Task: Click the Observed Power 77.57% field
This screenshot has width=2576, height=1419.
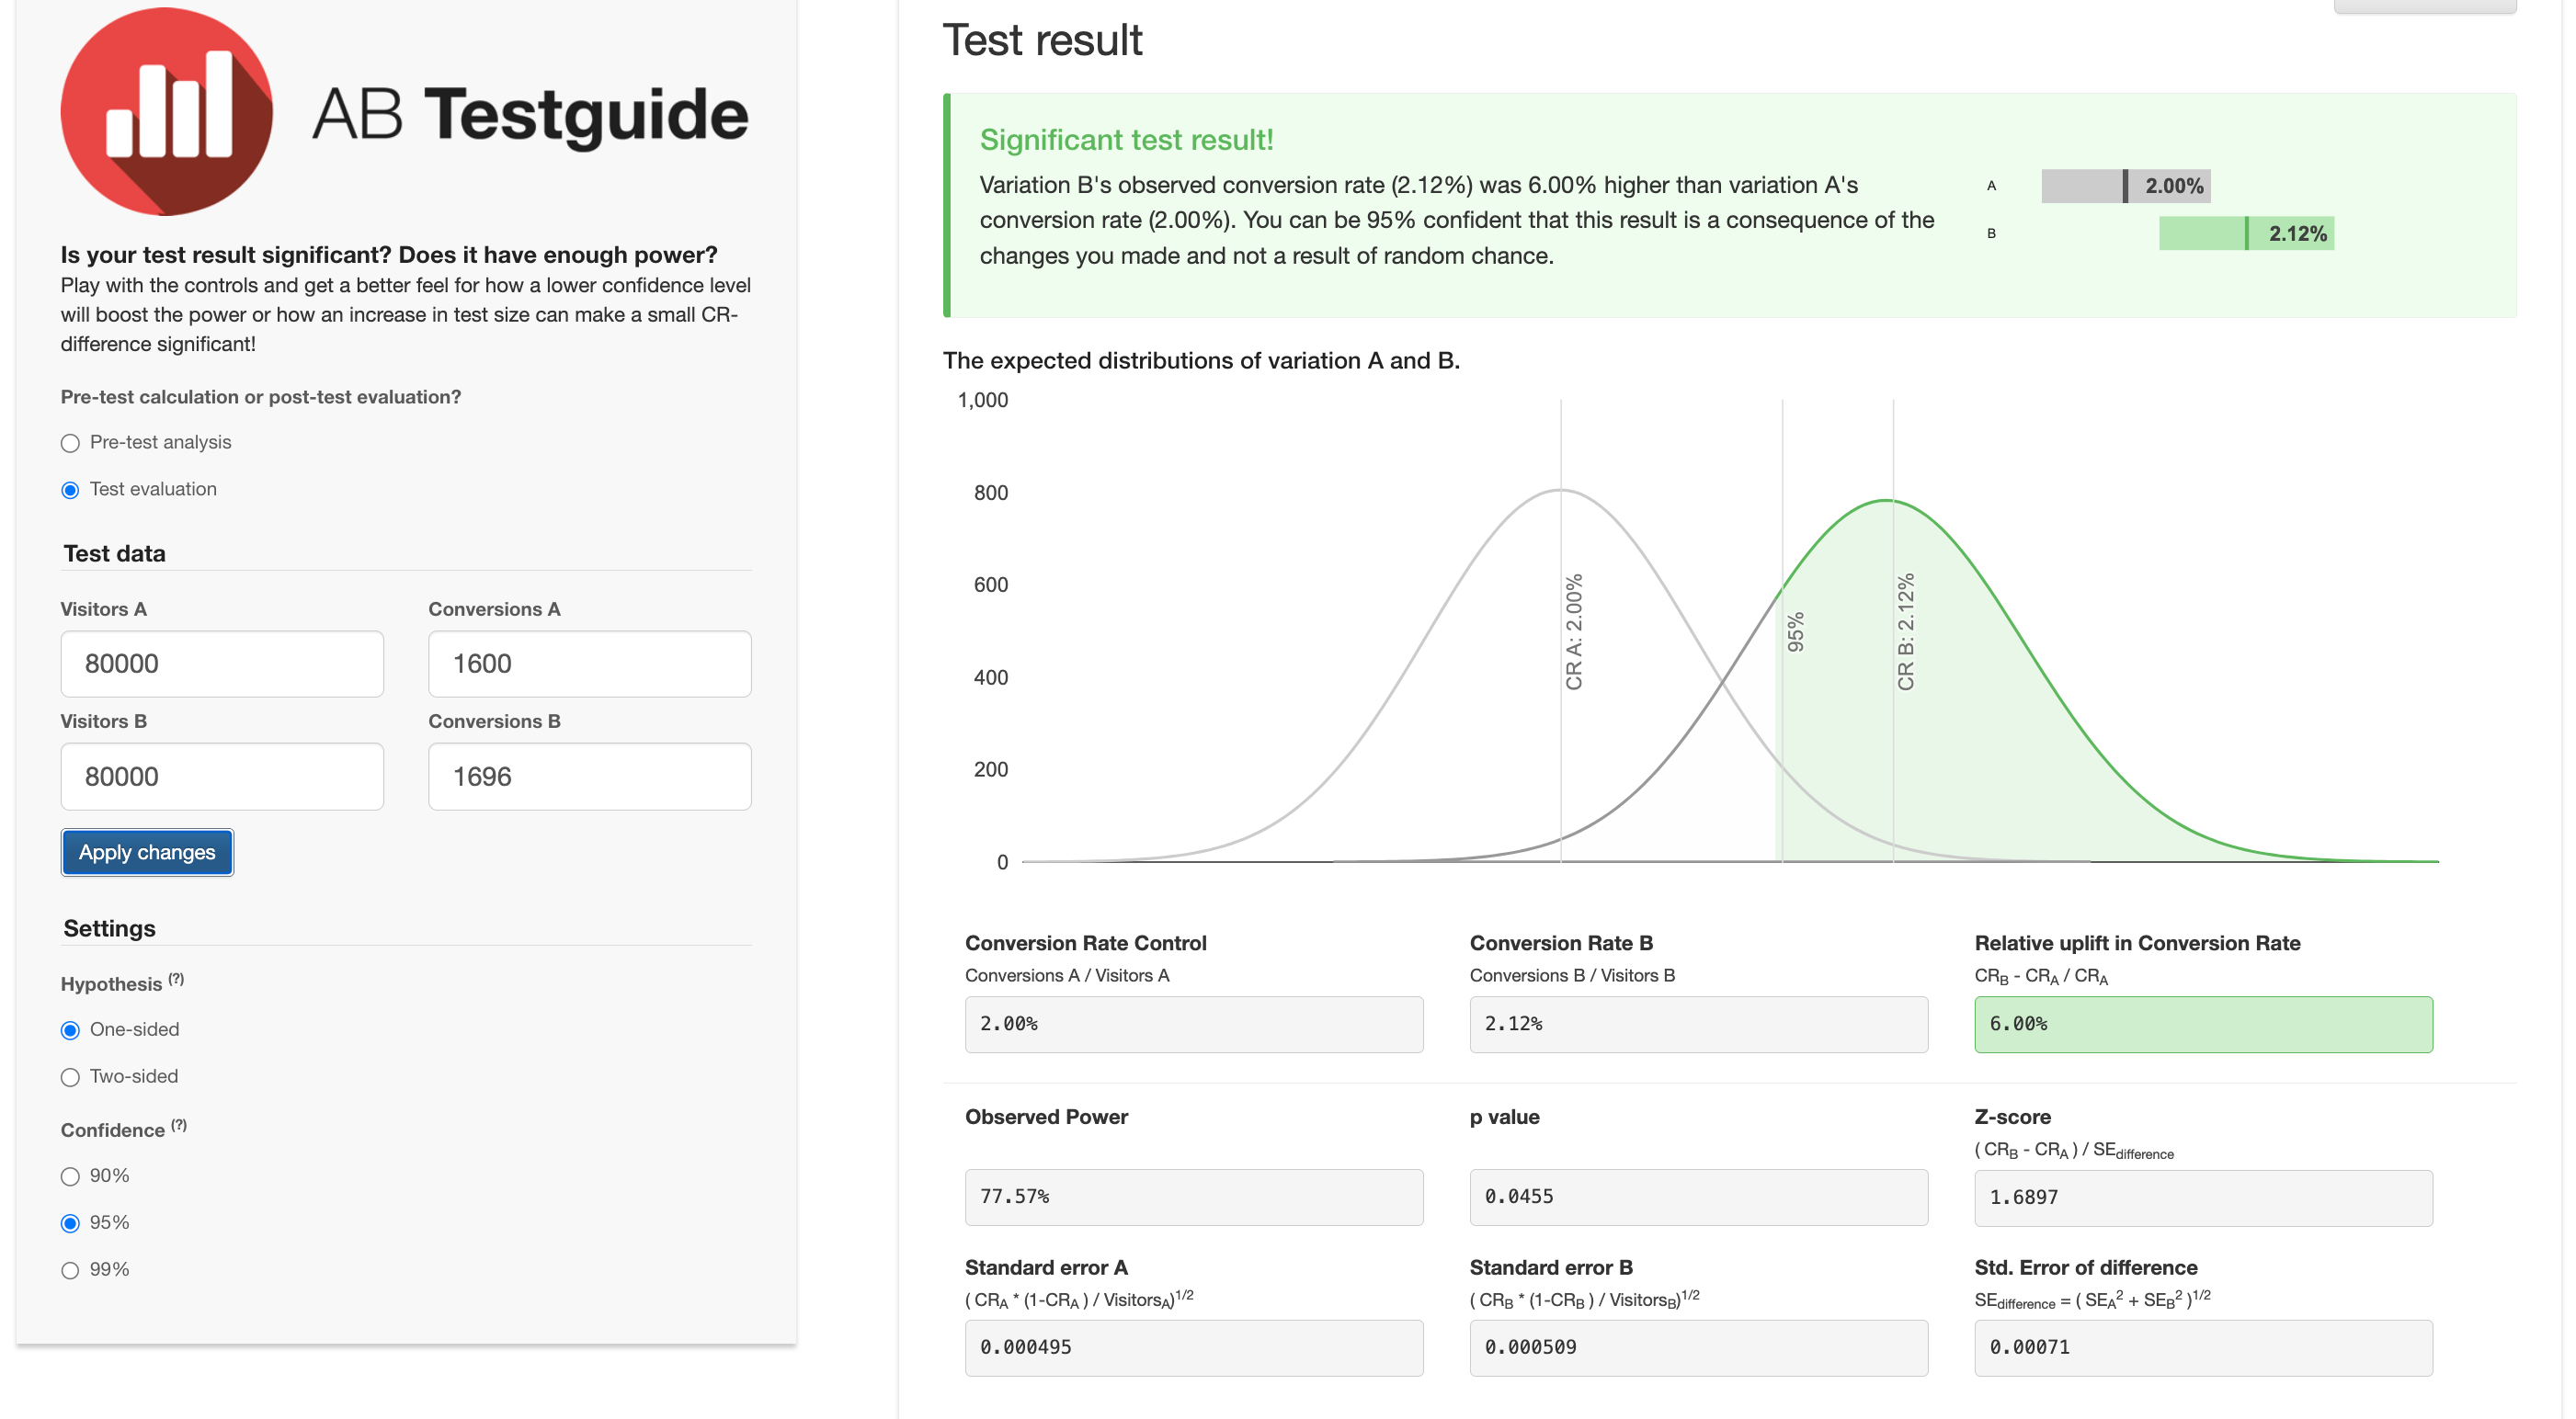Action: pos(1193,1197)
